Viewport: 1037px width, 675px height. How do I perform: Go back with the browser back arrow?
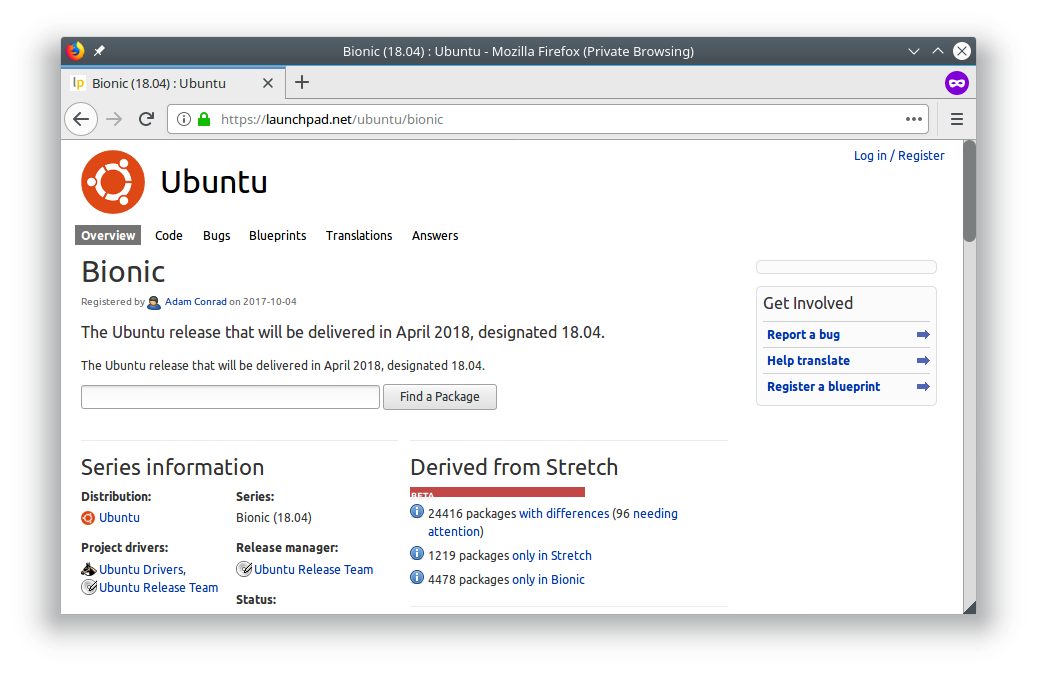[x=81, y=119]
